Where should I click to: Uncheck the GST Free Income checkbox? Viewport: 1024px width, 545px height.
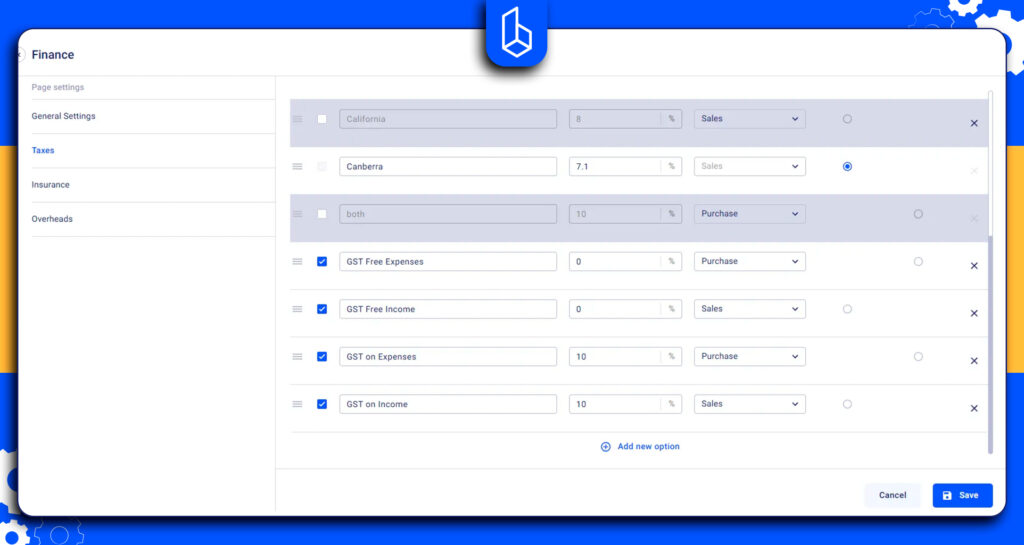pos(322,309)
